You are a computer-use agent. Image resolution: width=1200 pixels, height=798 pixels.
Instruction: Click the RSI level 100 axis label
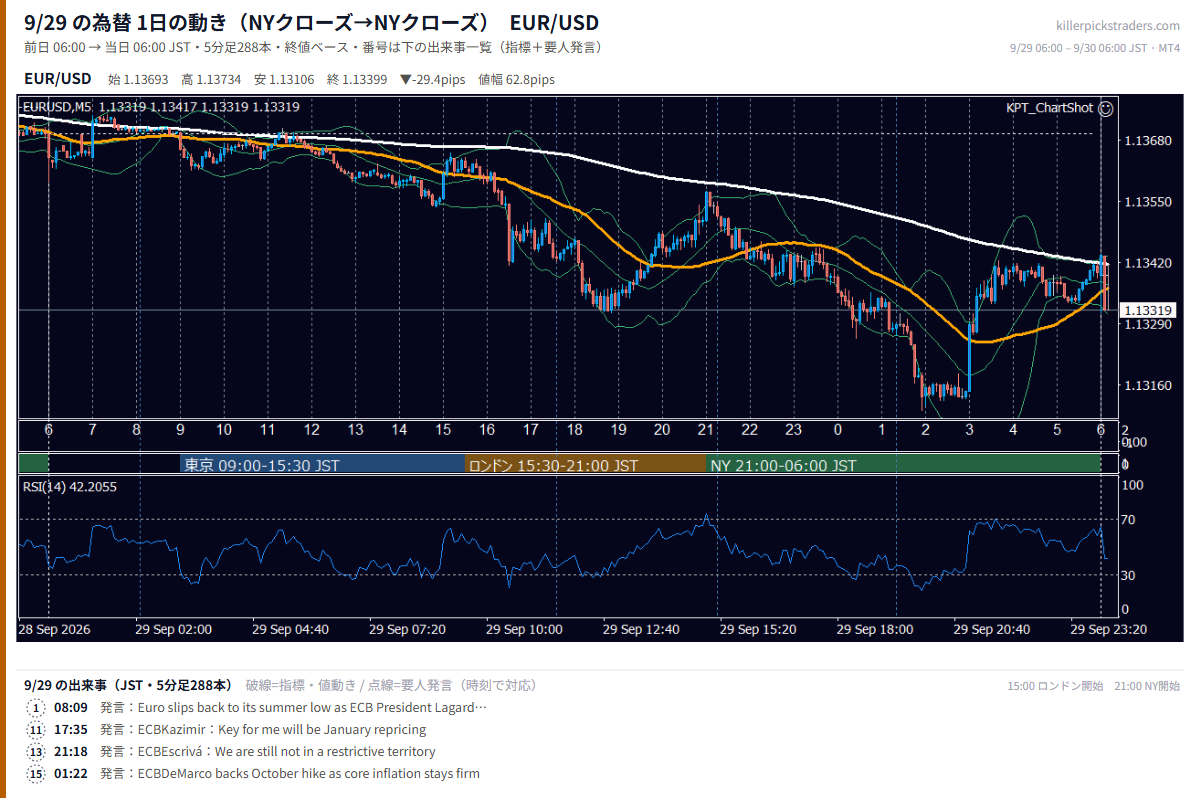pos(1132,485)
